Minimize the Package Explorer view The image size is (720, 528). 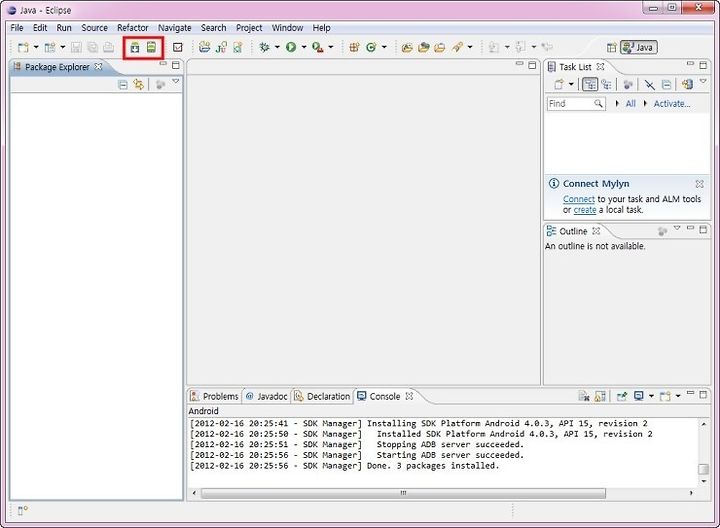coord(163,64)
